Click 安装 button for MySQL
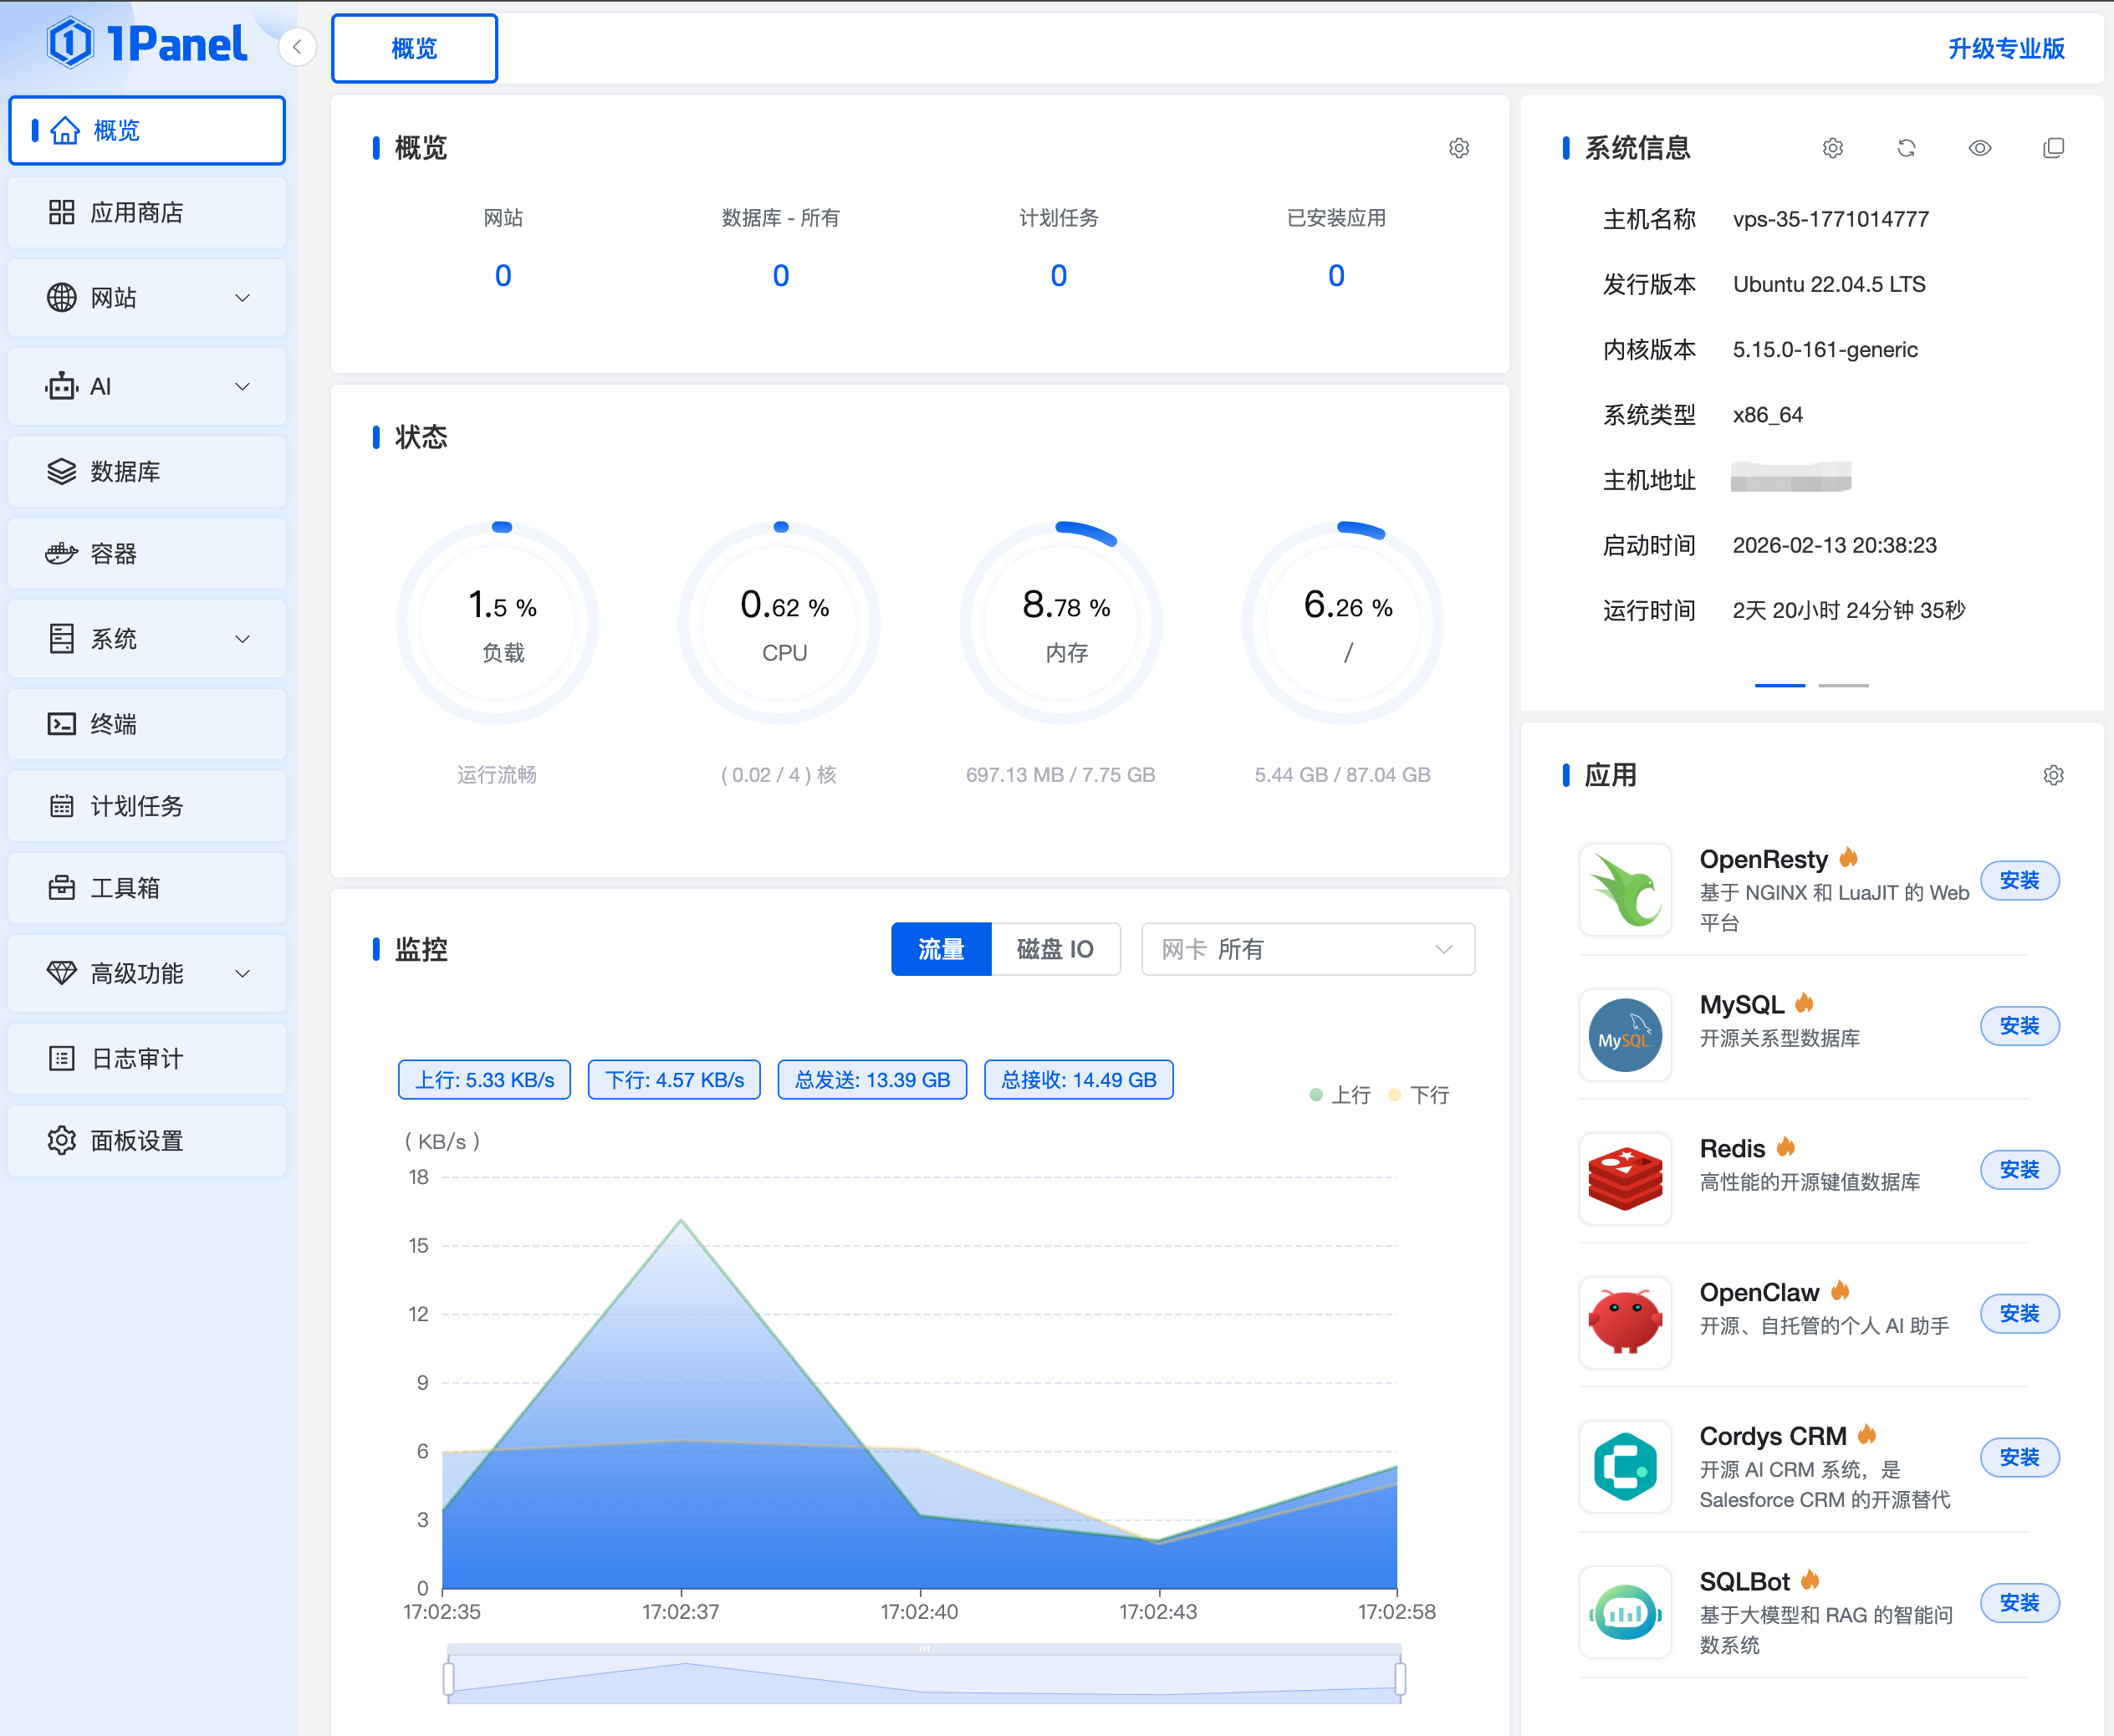2114x1736 pixels. 2019,1026
